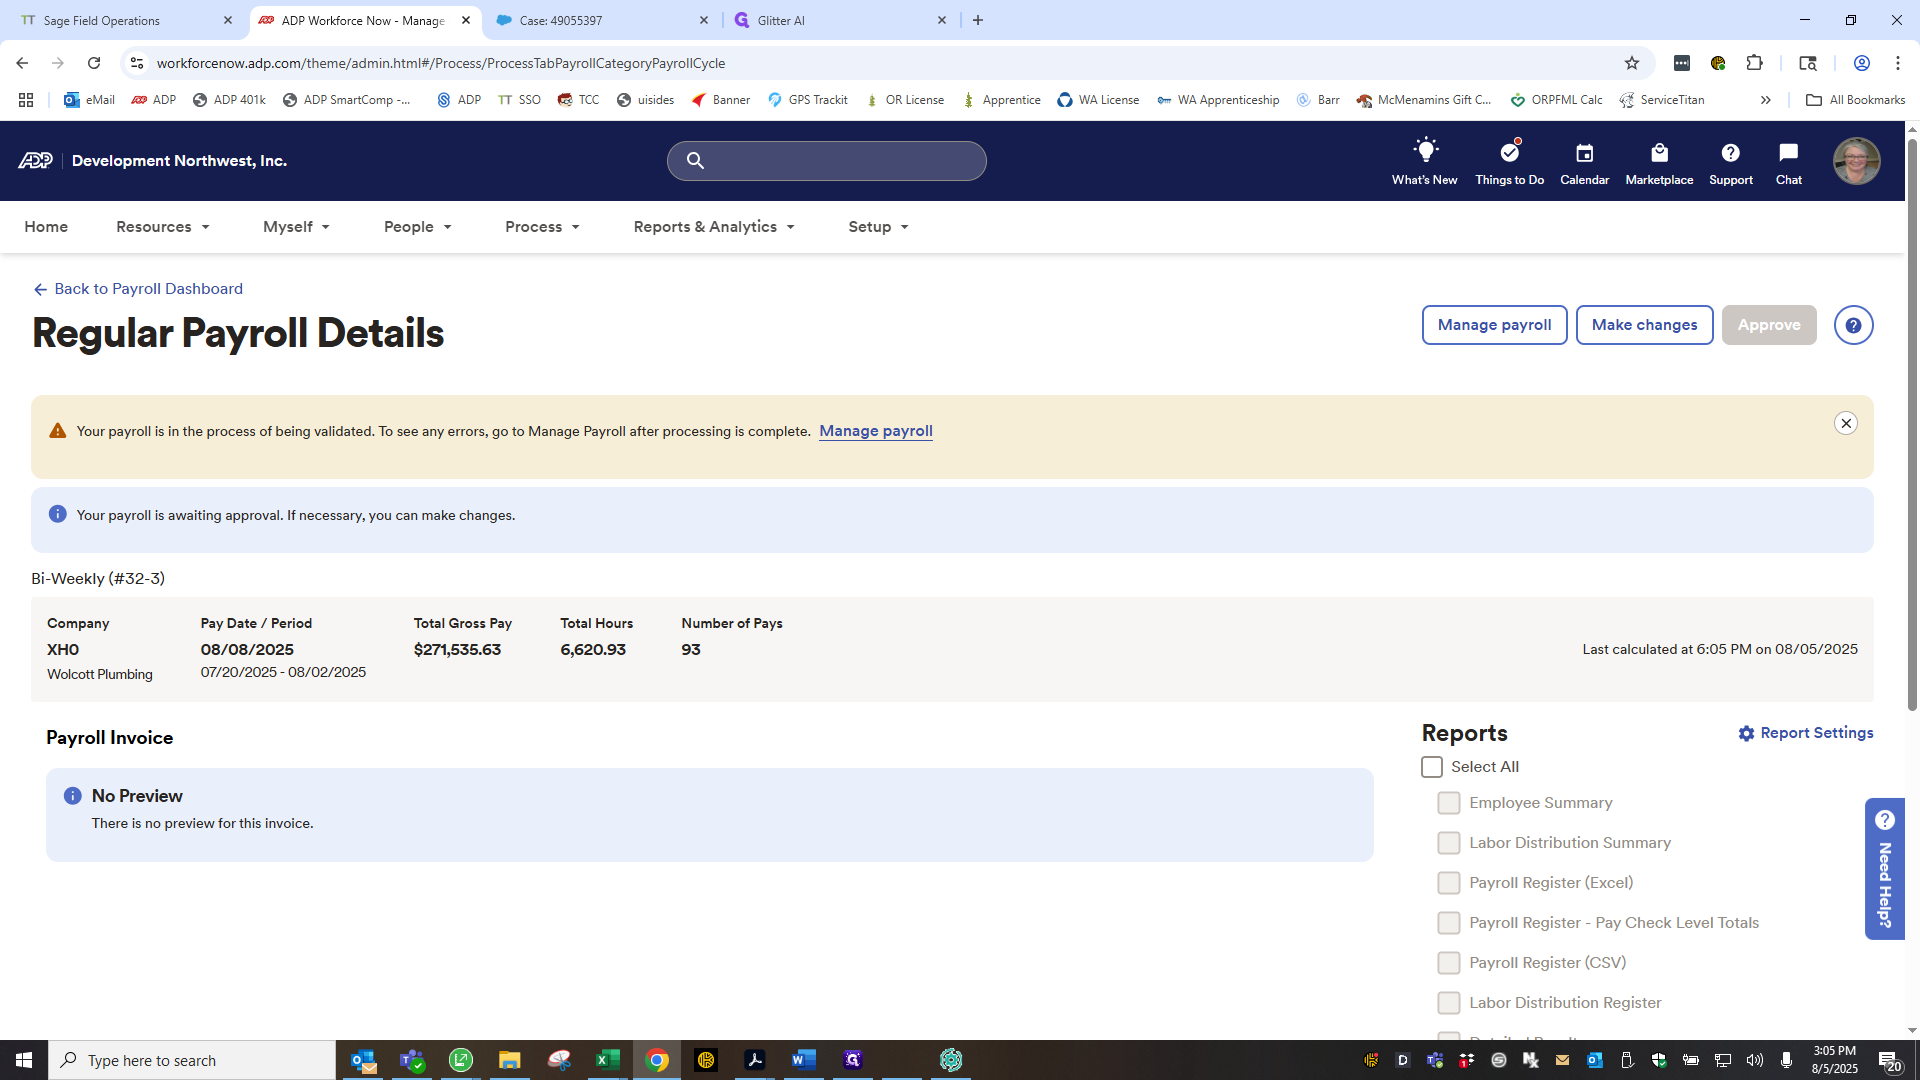Screen dimensions: 1920x1080
Task: Check the Select All reports checkbox
Action: pyautogui.click(x=1431, y=767)
